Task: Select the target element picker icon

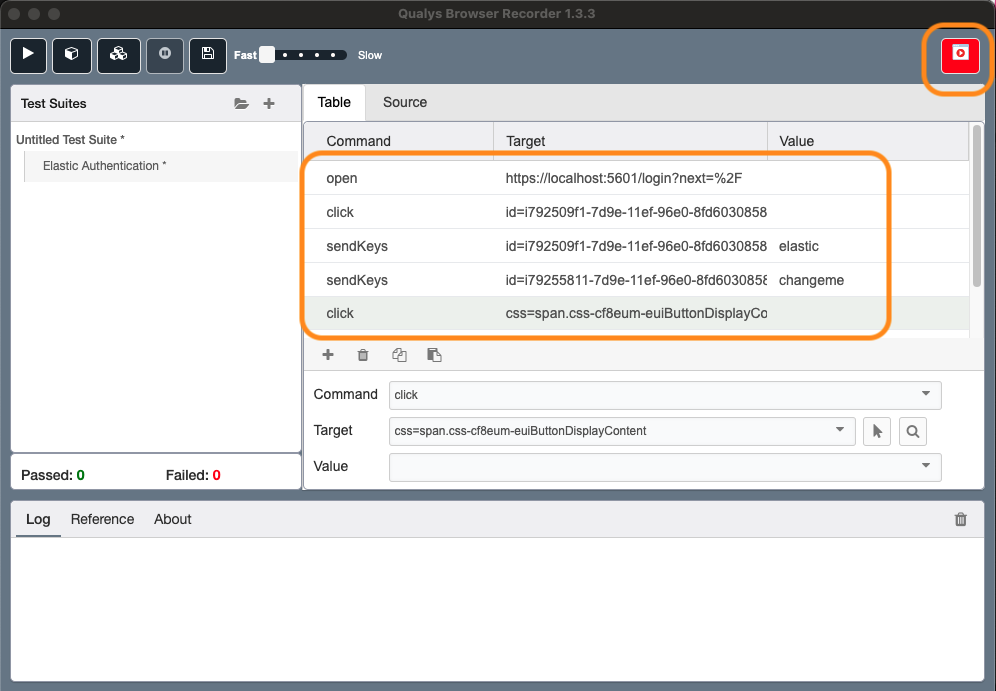Action: coord(876,430)
